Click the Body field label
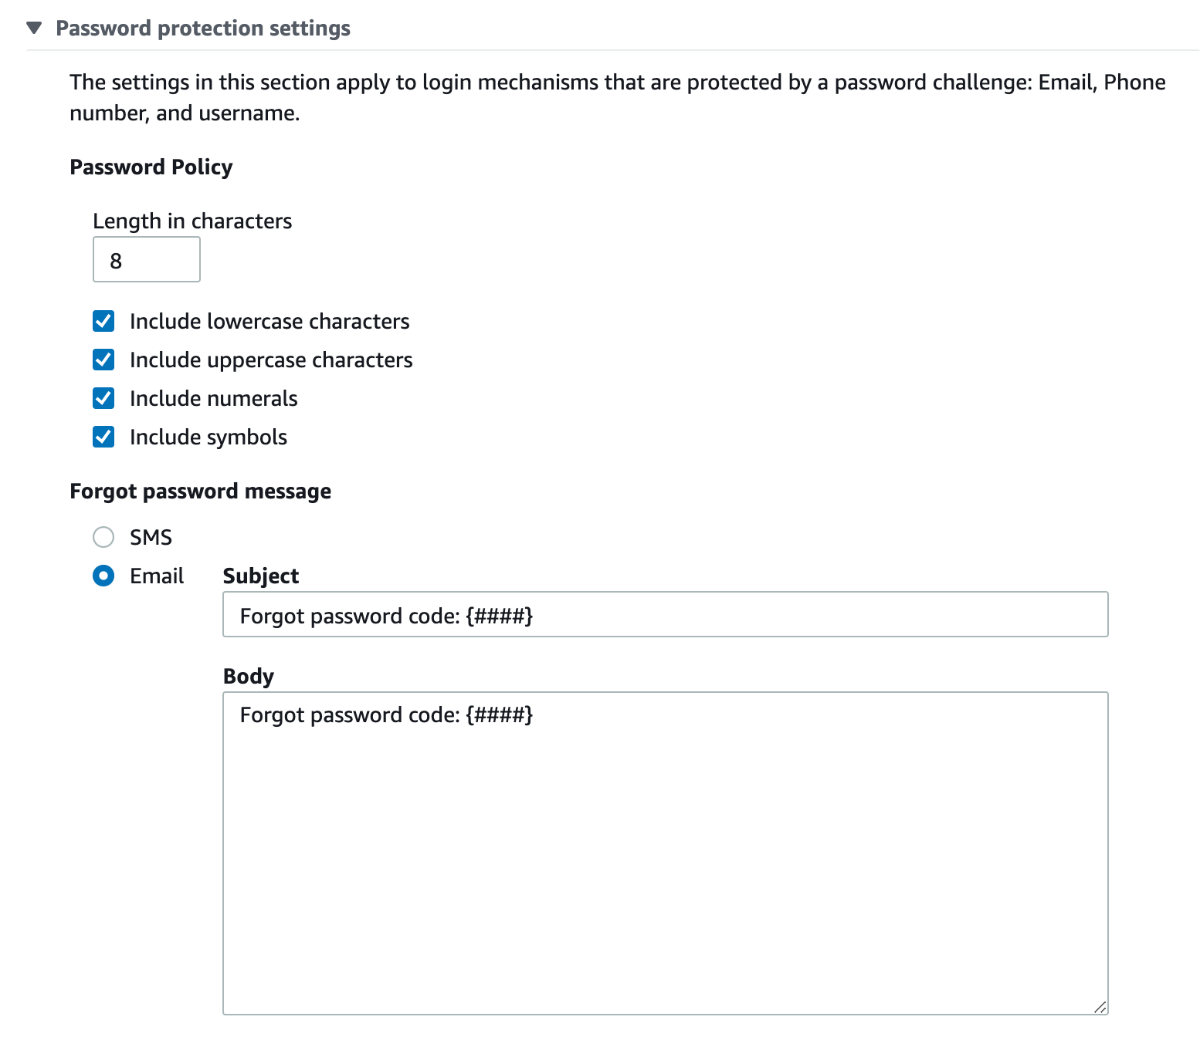This screenshot has width=1200, height=1037. pyautogui.click(x=248, y=676)
